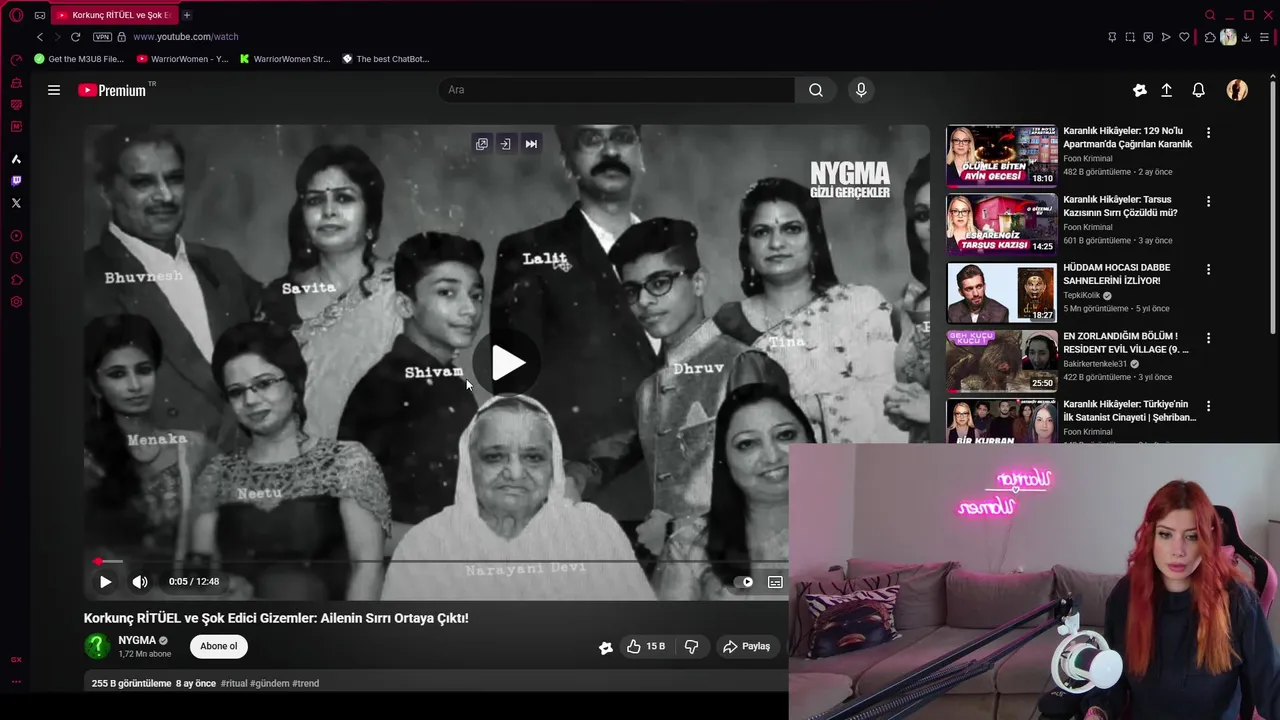This screenshot has height=720, width=1280.
Task: Open options for 'HÜDDAM HOCASI DABBE' video
Action: (x=1208, y=269)
